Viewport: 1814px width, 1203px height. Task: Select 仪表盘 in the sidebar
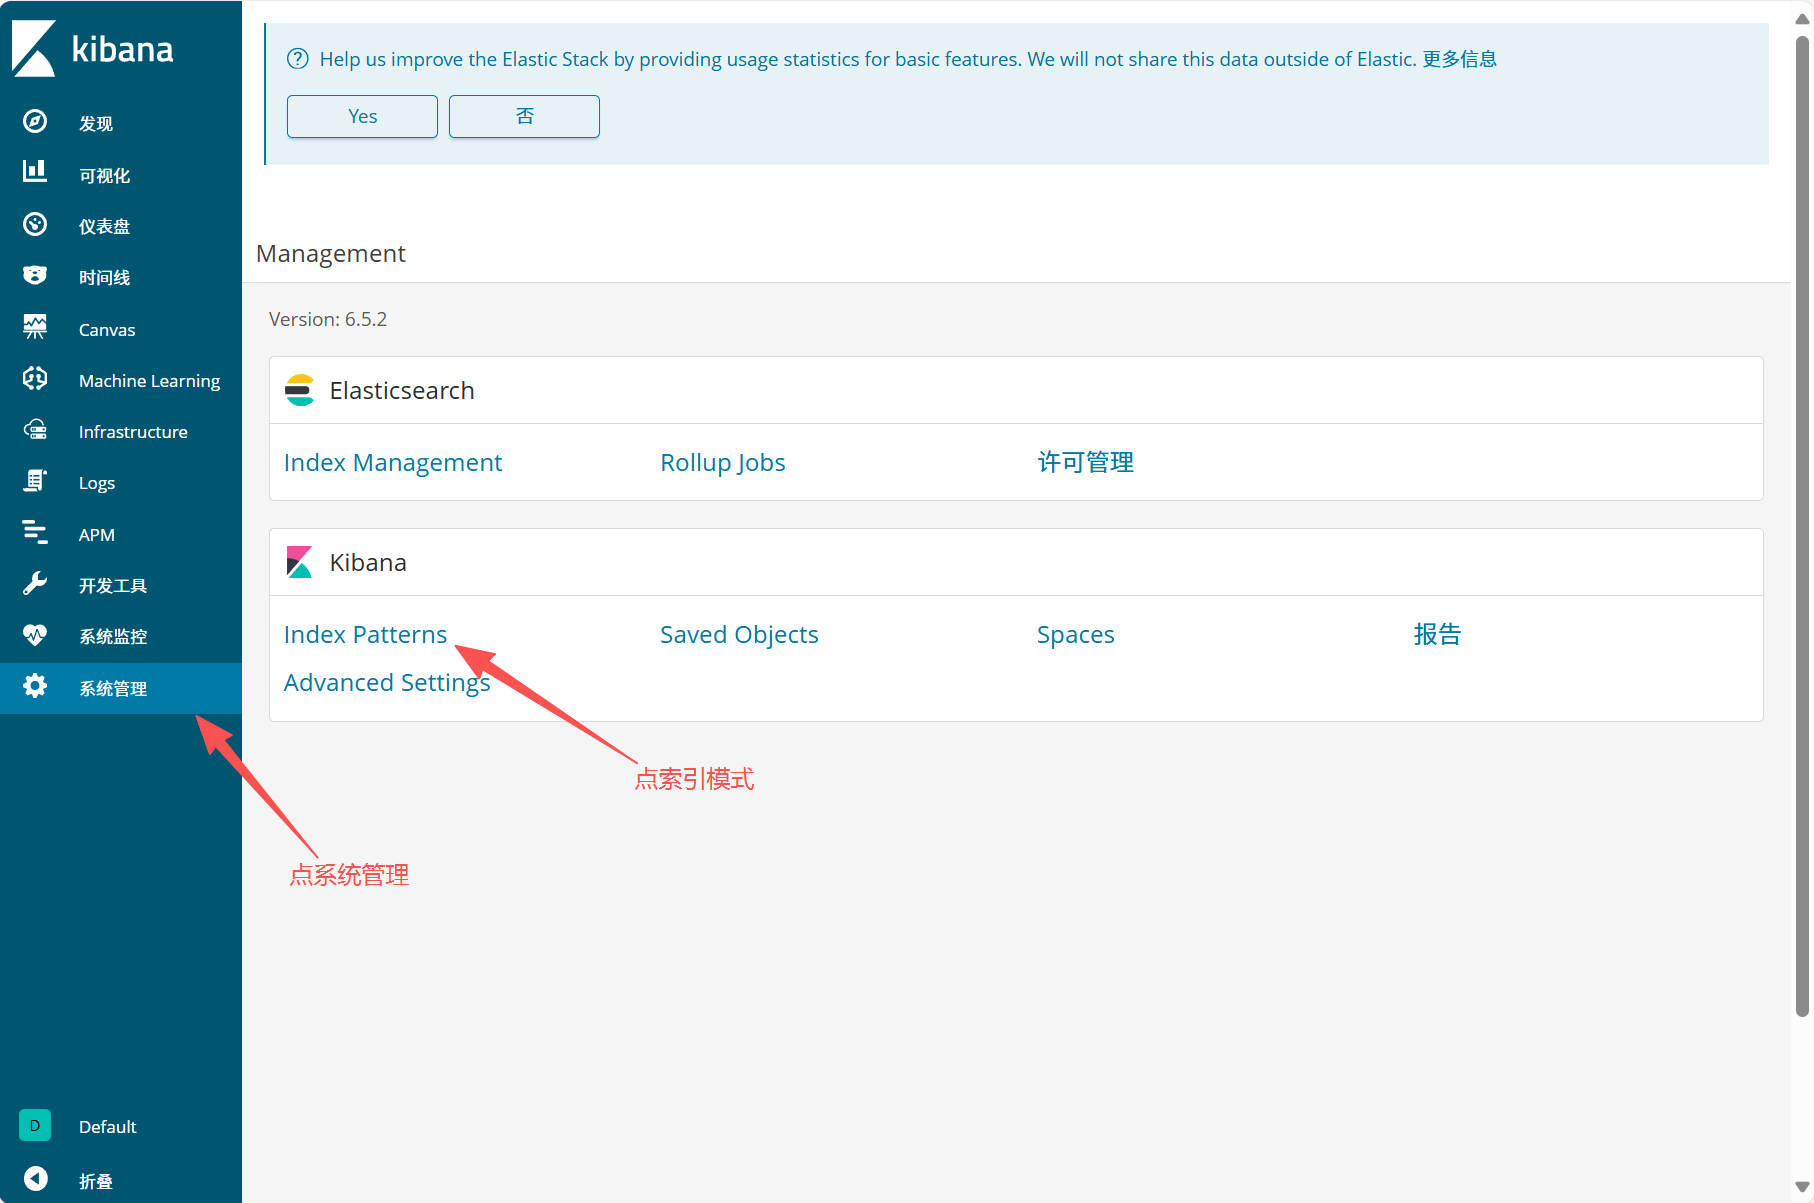point(104,227)
